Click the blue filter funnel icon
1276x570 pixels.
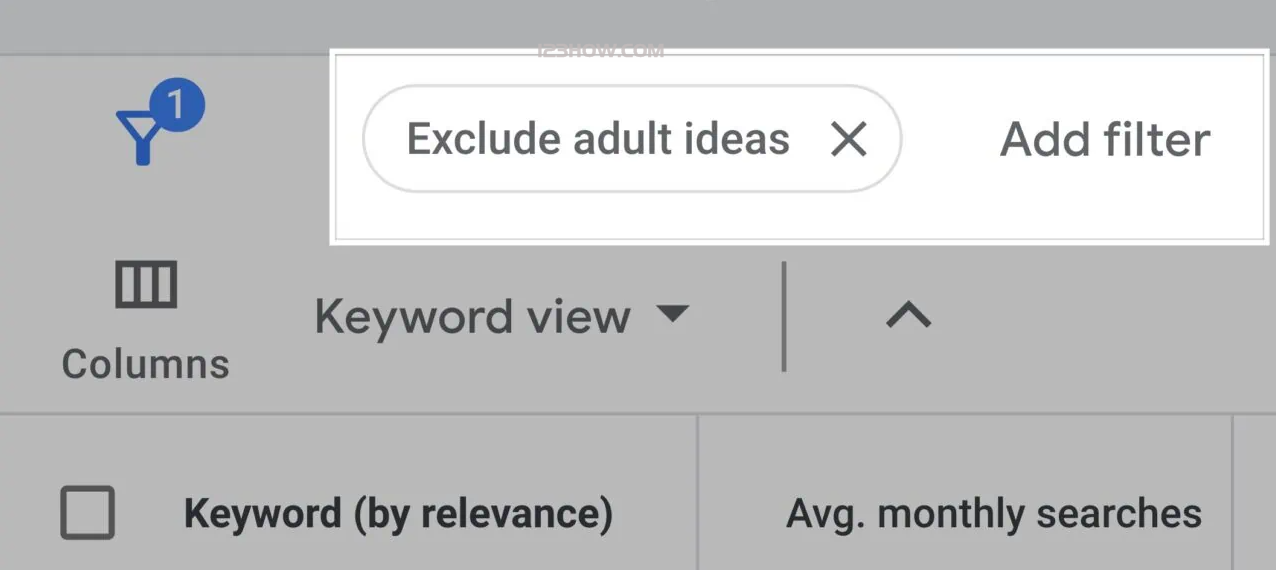point(140,137)
